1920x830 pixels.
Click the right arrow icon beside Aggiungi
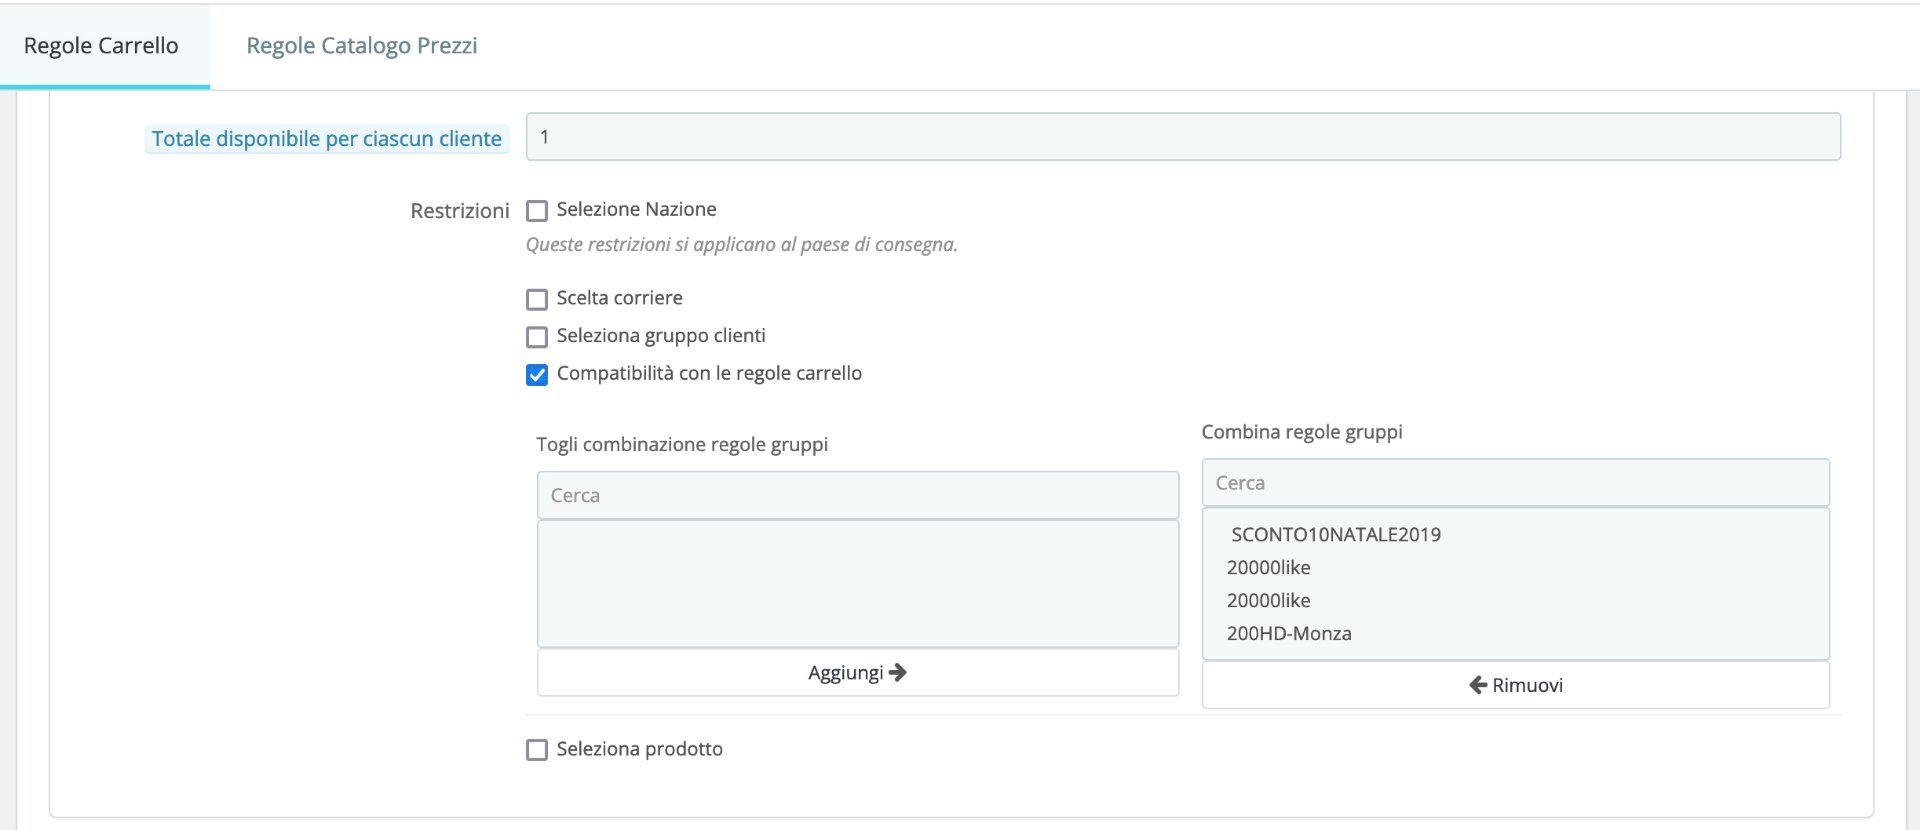(898, 673)
